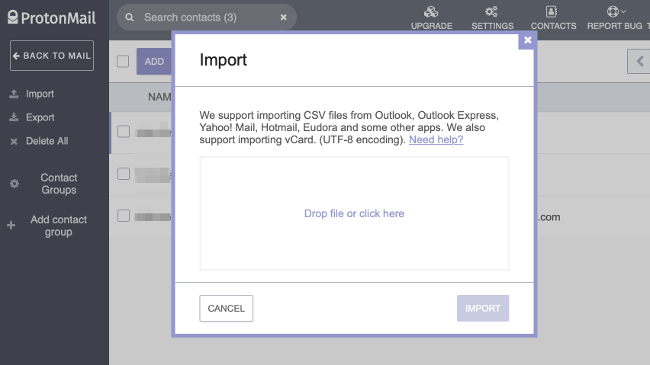The image size is (650, 365).
Task: Tick the second contact's checkbox
Action: point(123,173)
